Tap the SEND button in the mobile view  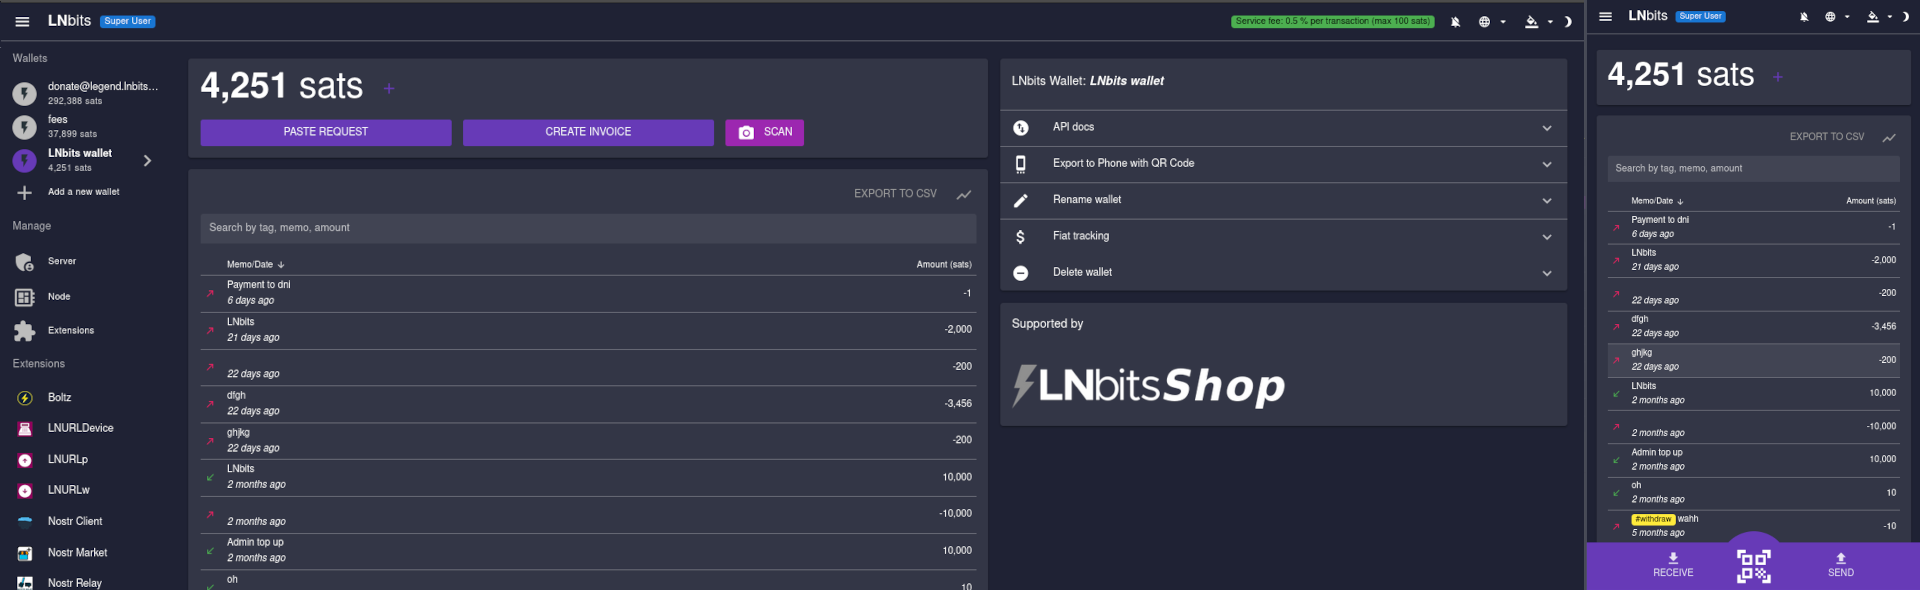point(1841,565)
